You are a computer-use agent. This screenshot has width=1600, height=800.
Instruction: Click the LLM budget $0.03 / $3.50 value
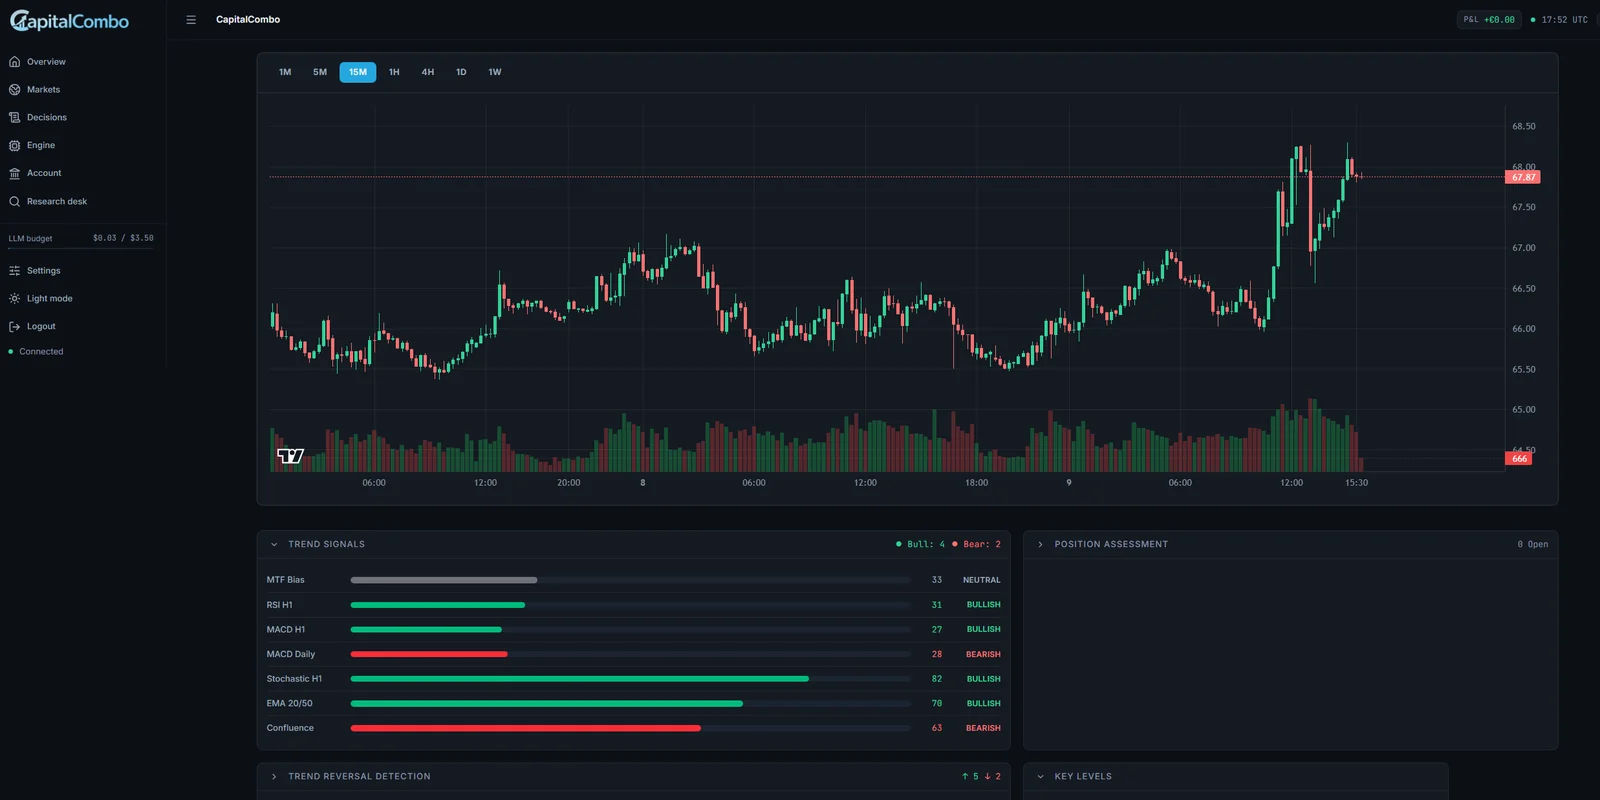(123, 239)
